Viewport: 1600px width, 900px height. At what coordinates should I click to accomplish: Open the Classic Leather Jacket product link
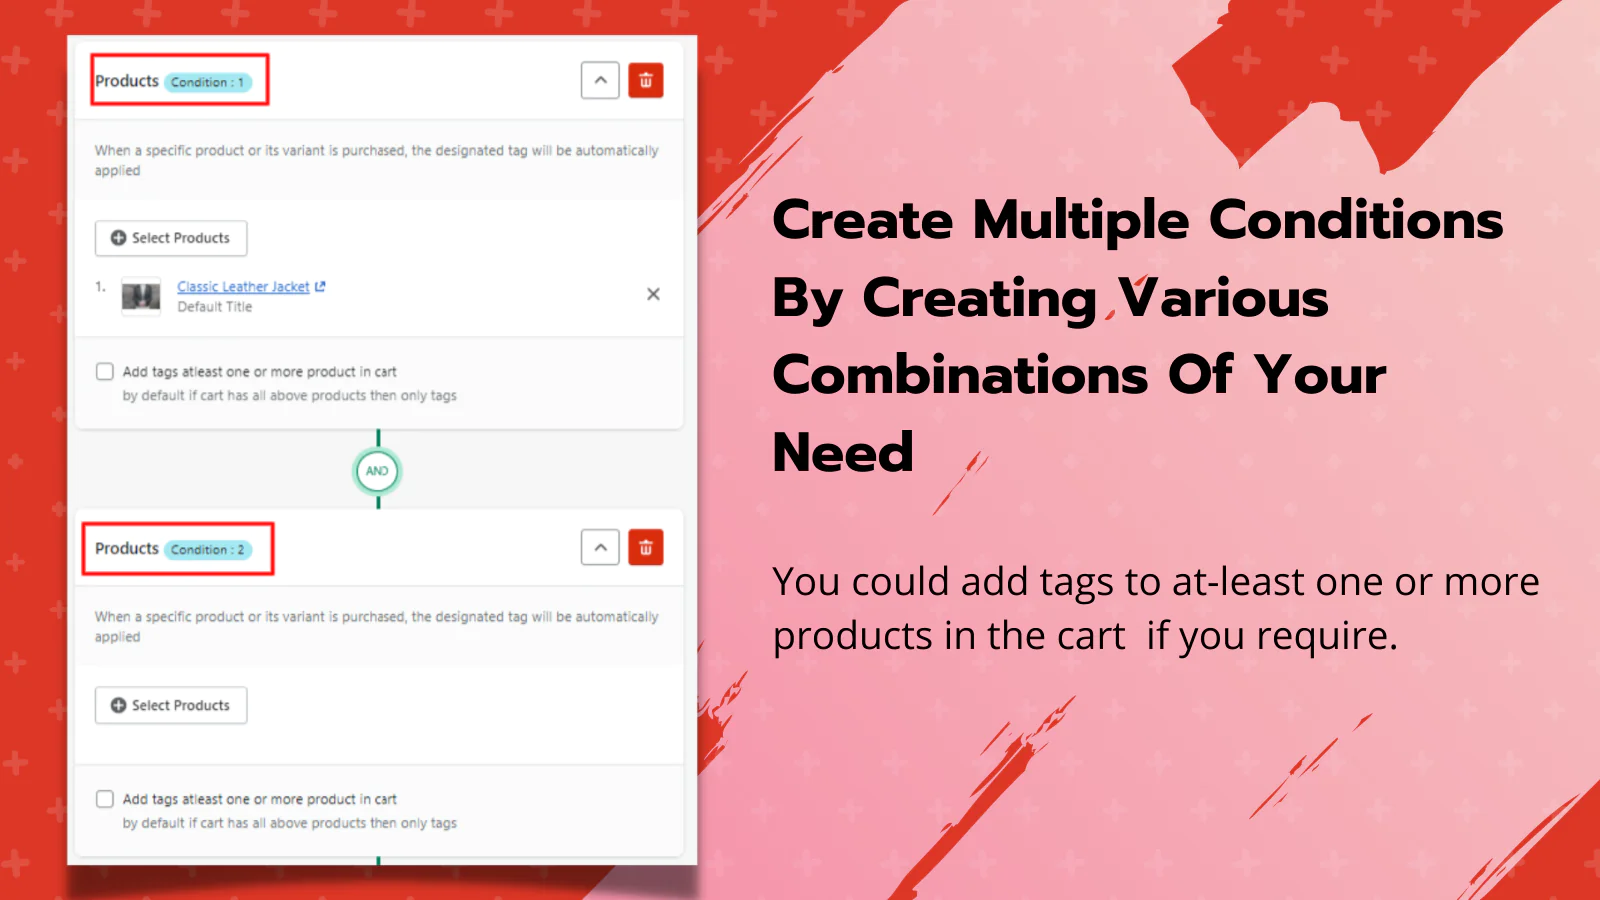(x=243, y=287)
